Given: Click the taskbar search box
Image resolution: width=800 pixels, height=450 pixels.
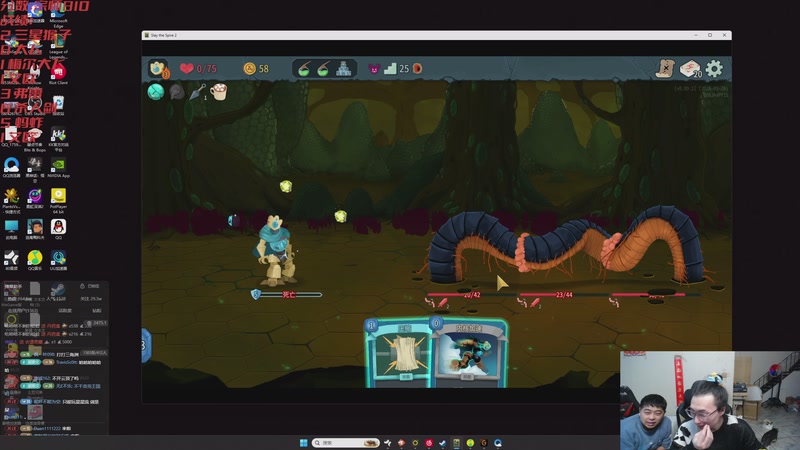Looking at the screenshot, I should pos(345,442).
